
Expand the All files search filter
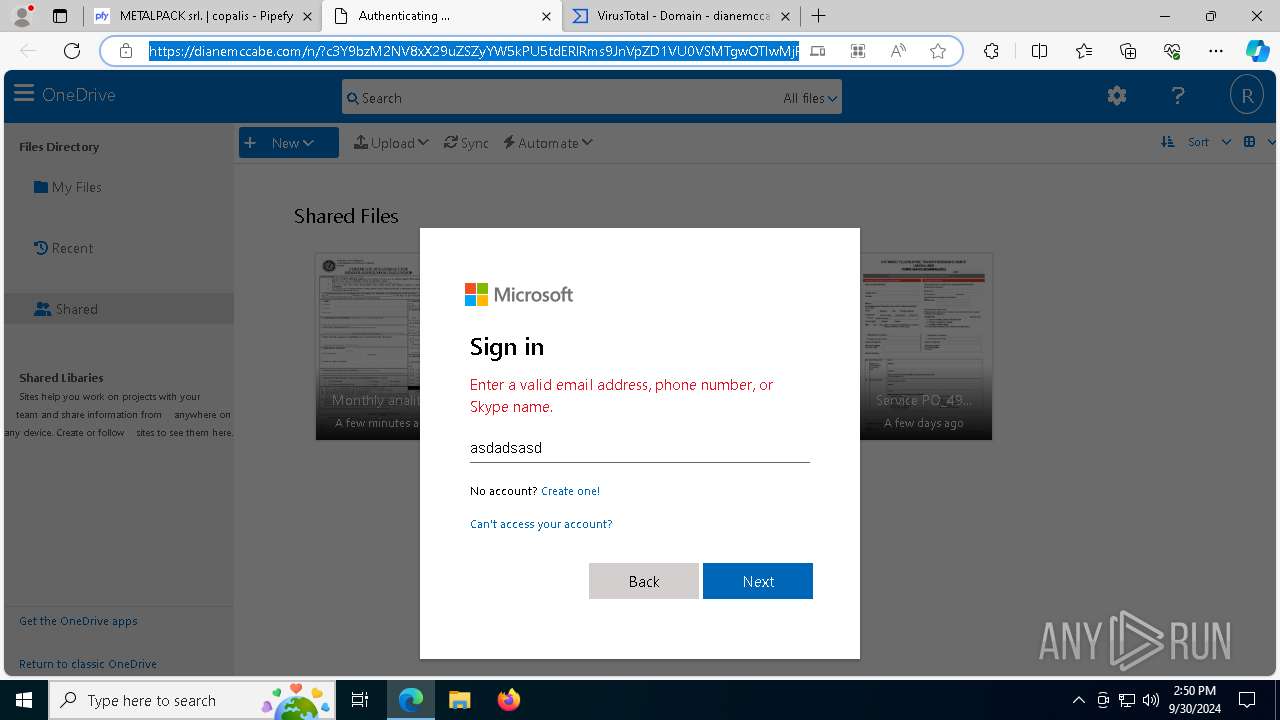810,98
